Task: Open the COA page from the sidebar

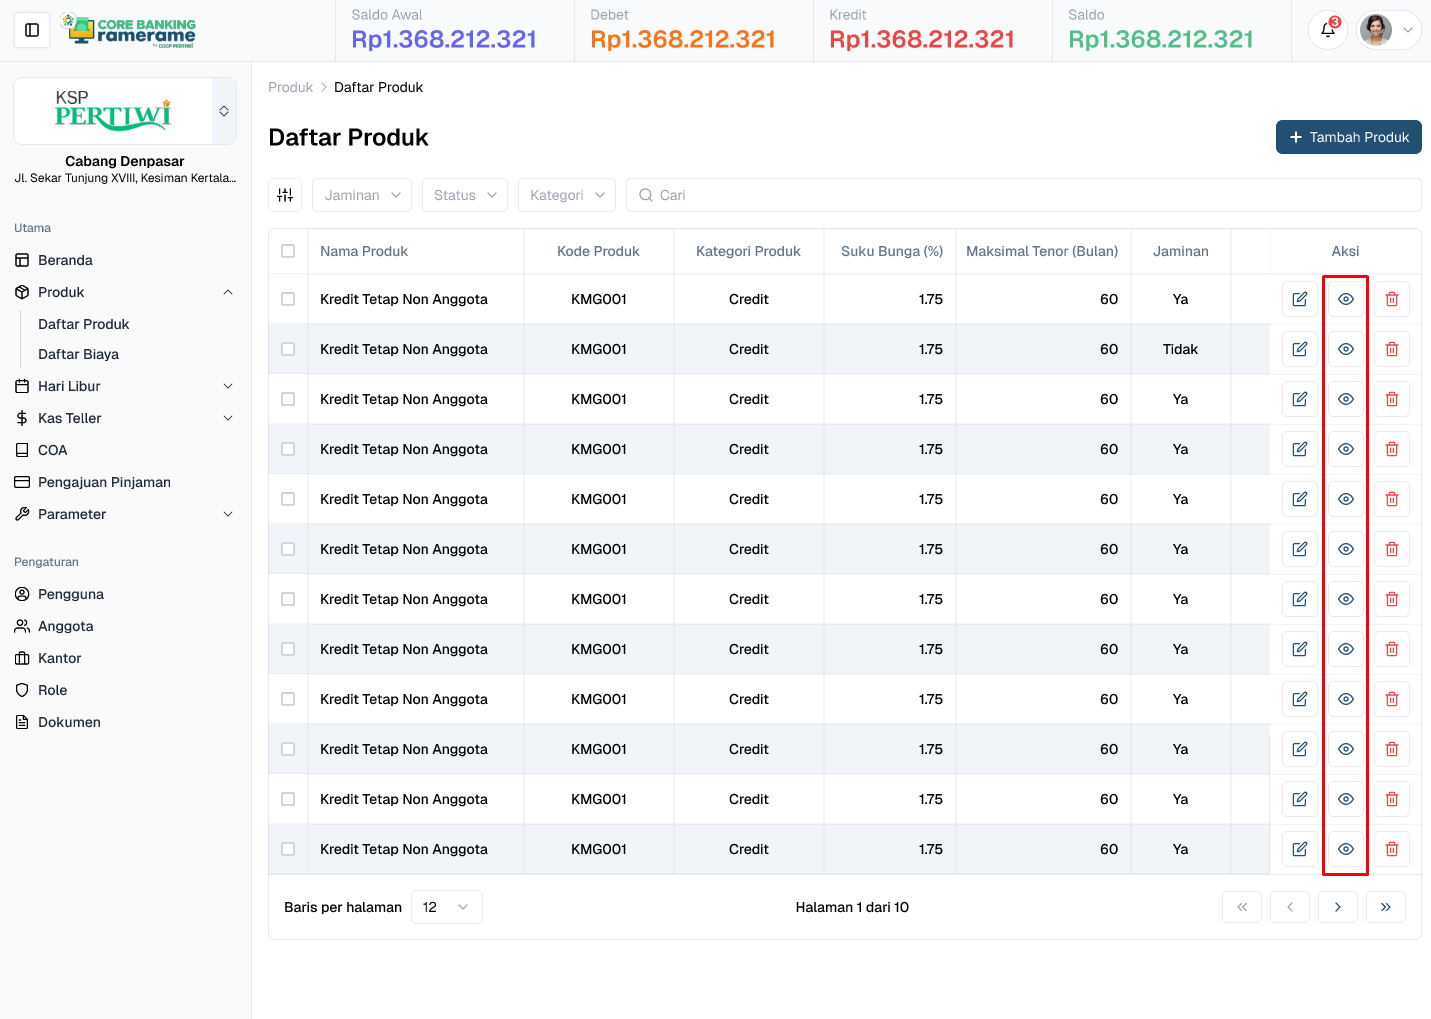Action: click(x=50, y=450)
